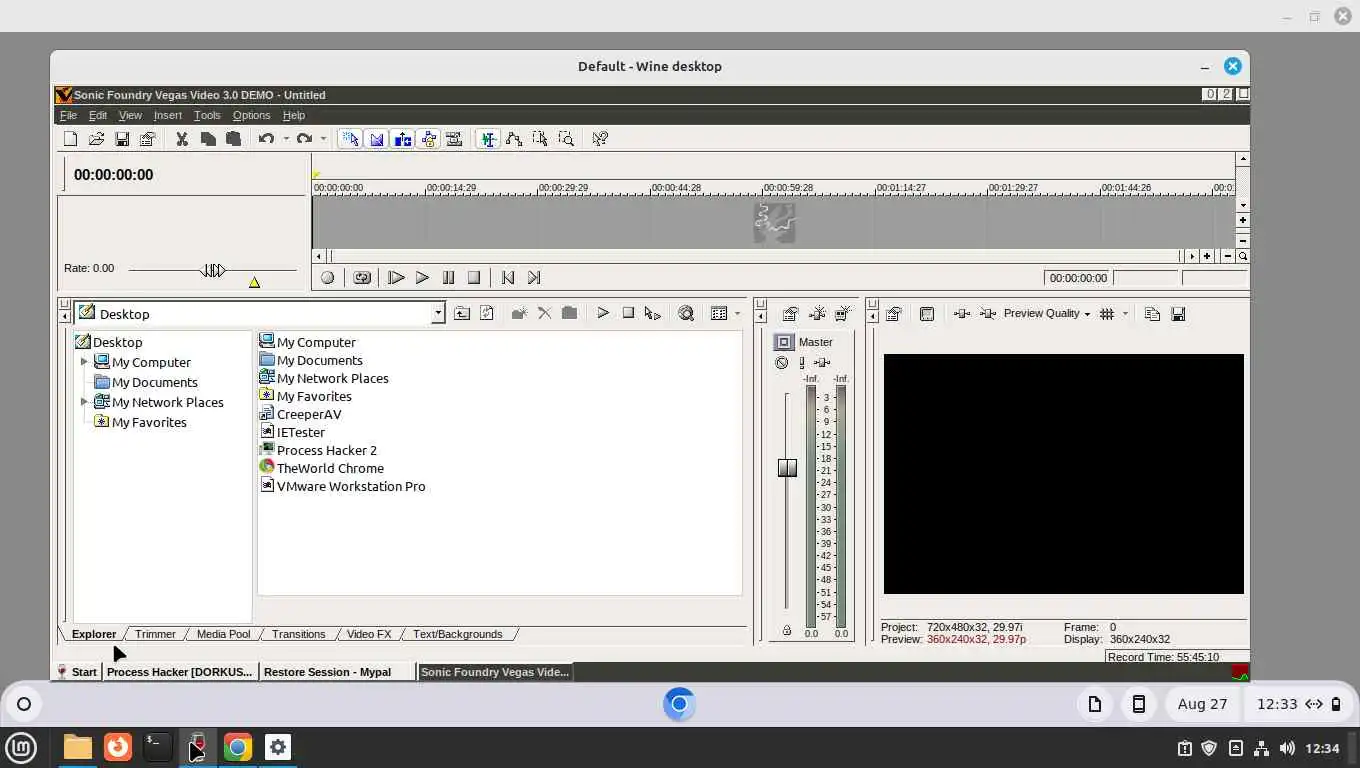Toggle Loop Playback button
This screenshot has width=1360, height=768.
[x=362, y=278]
